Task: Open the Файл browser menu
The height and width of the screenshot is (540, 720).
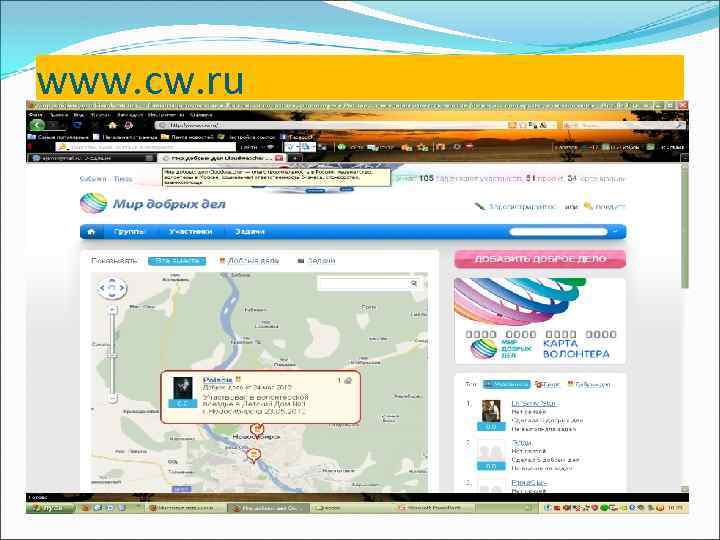Action: pyautogui.click(x=35, y=115)
